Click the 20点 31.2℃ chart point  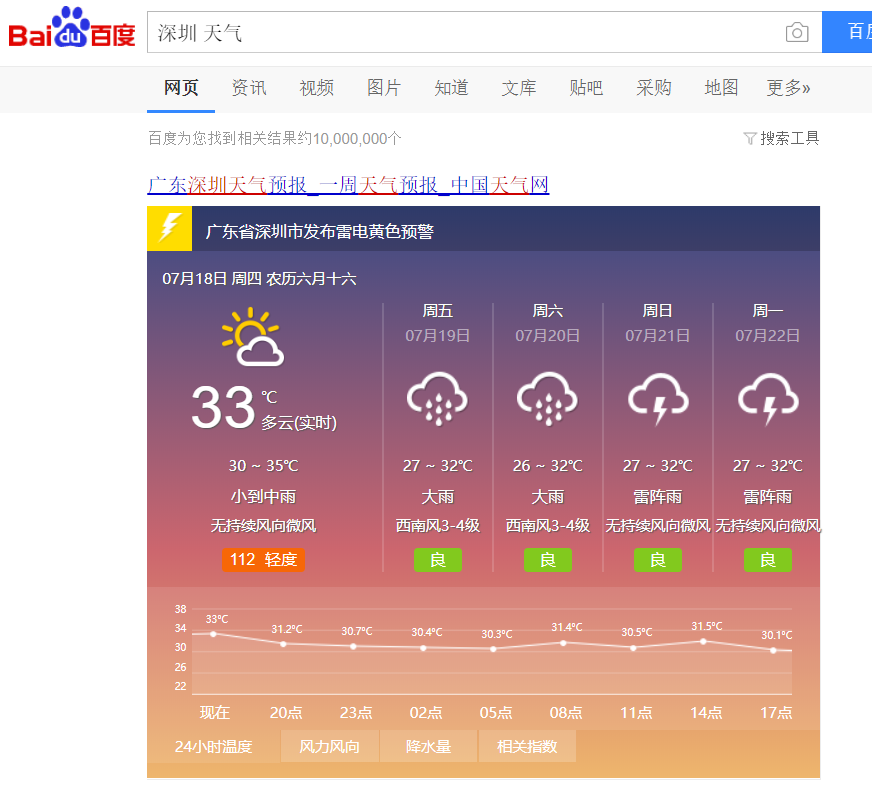(283, 644)
